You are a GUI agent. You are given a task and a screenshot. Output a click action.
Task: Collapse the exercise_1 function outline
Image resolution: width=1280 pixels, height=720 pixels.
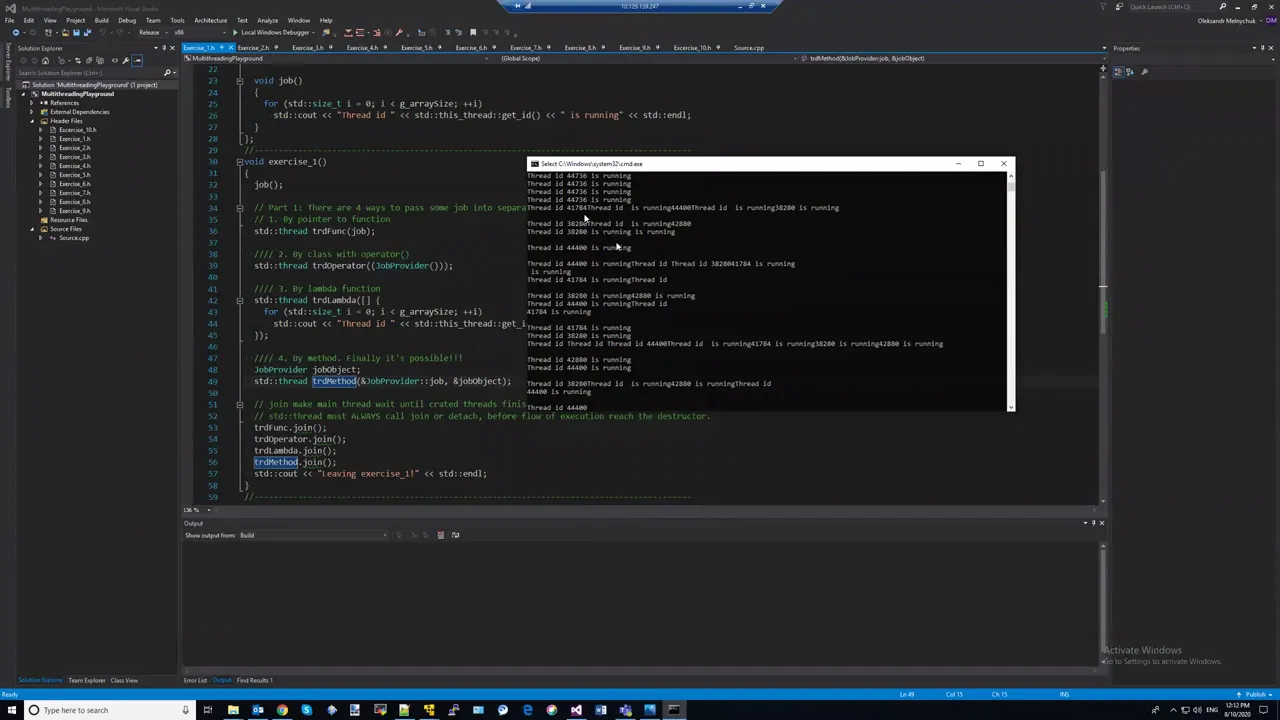[x=239, y=161]
